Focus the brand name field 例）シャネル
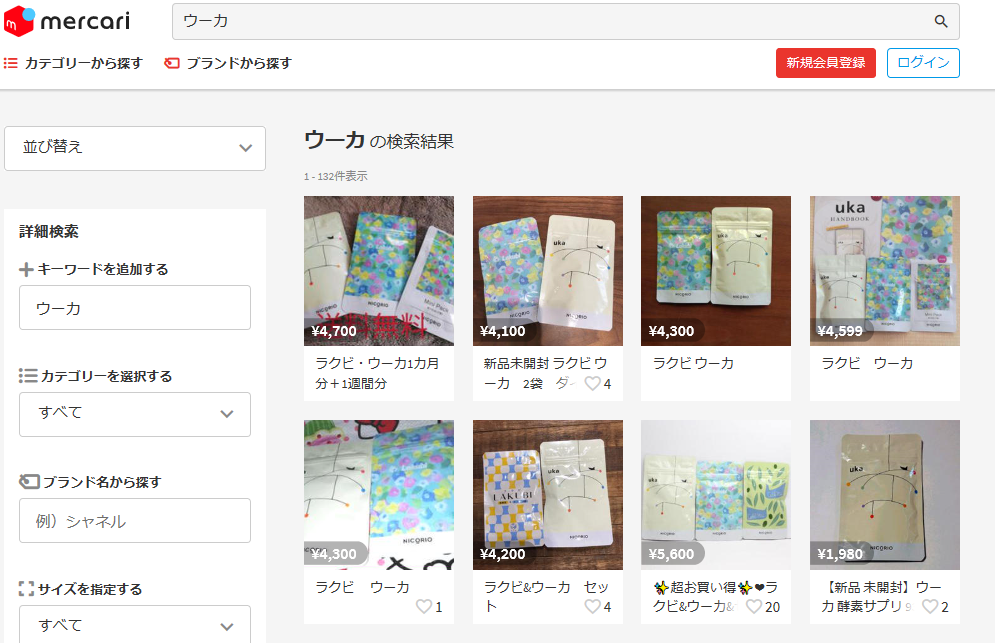 point(135,520)
